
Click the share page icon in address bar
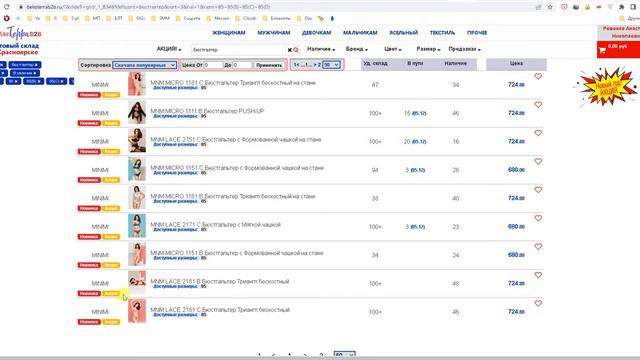pyautogui.click(x=538, y=7)
